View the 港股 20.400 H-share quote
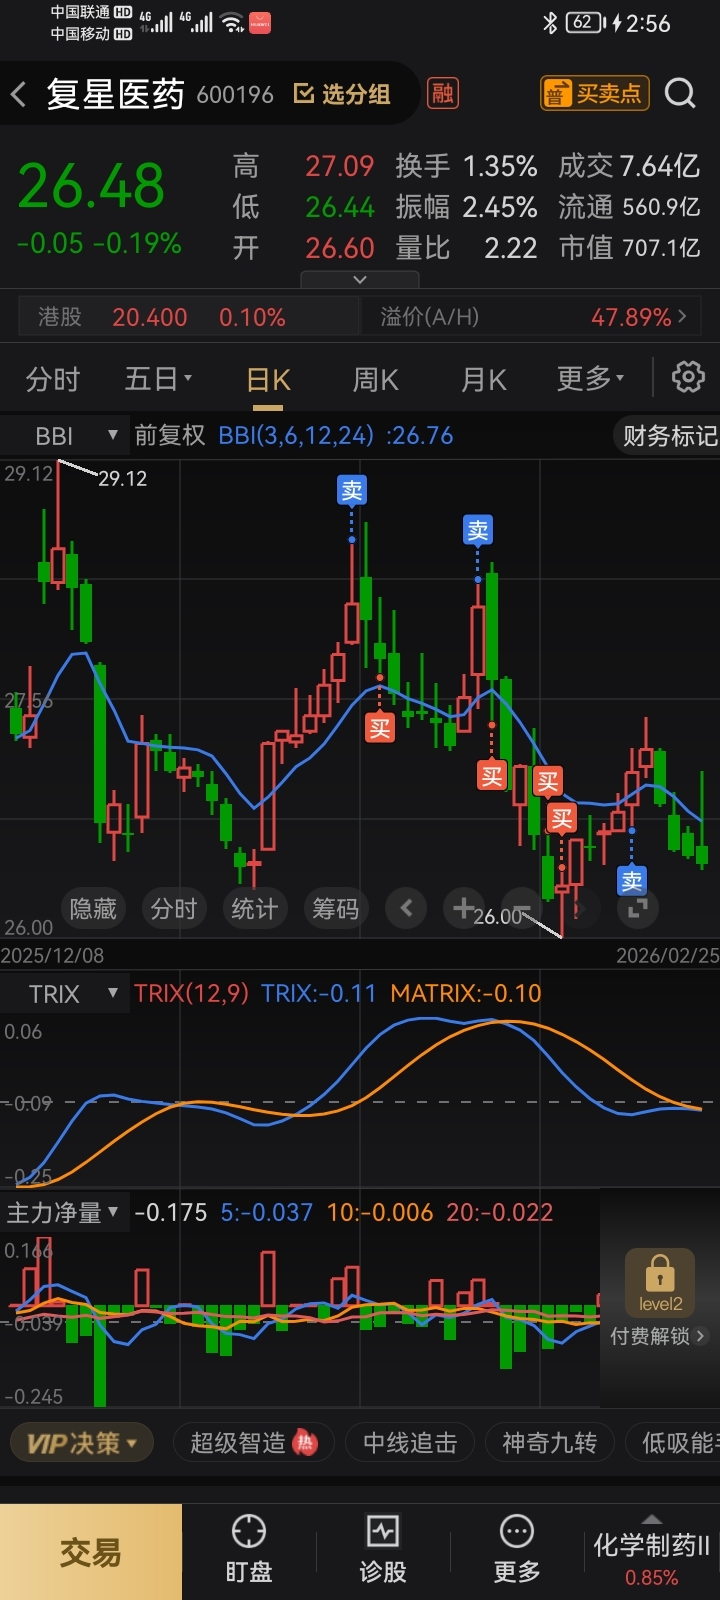 click(190, 317)
